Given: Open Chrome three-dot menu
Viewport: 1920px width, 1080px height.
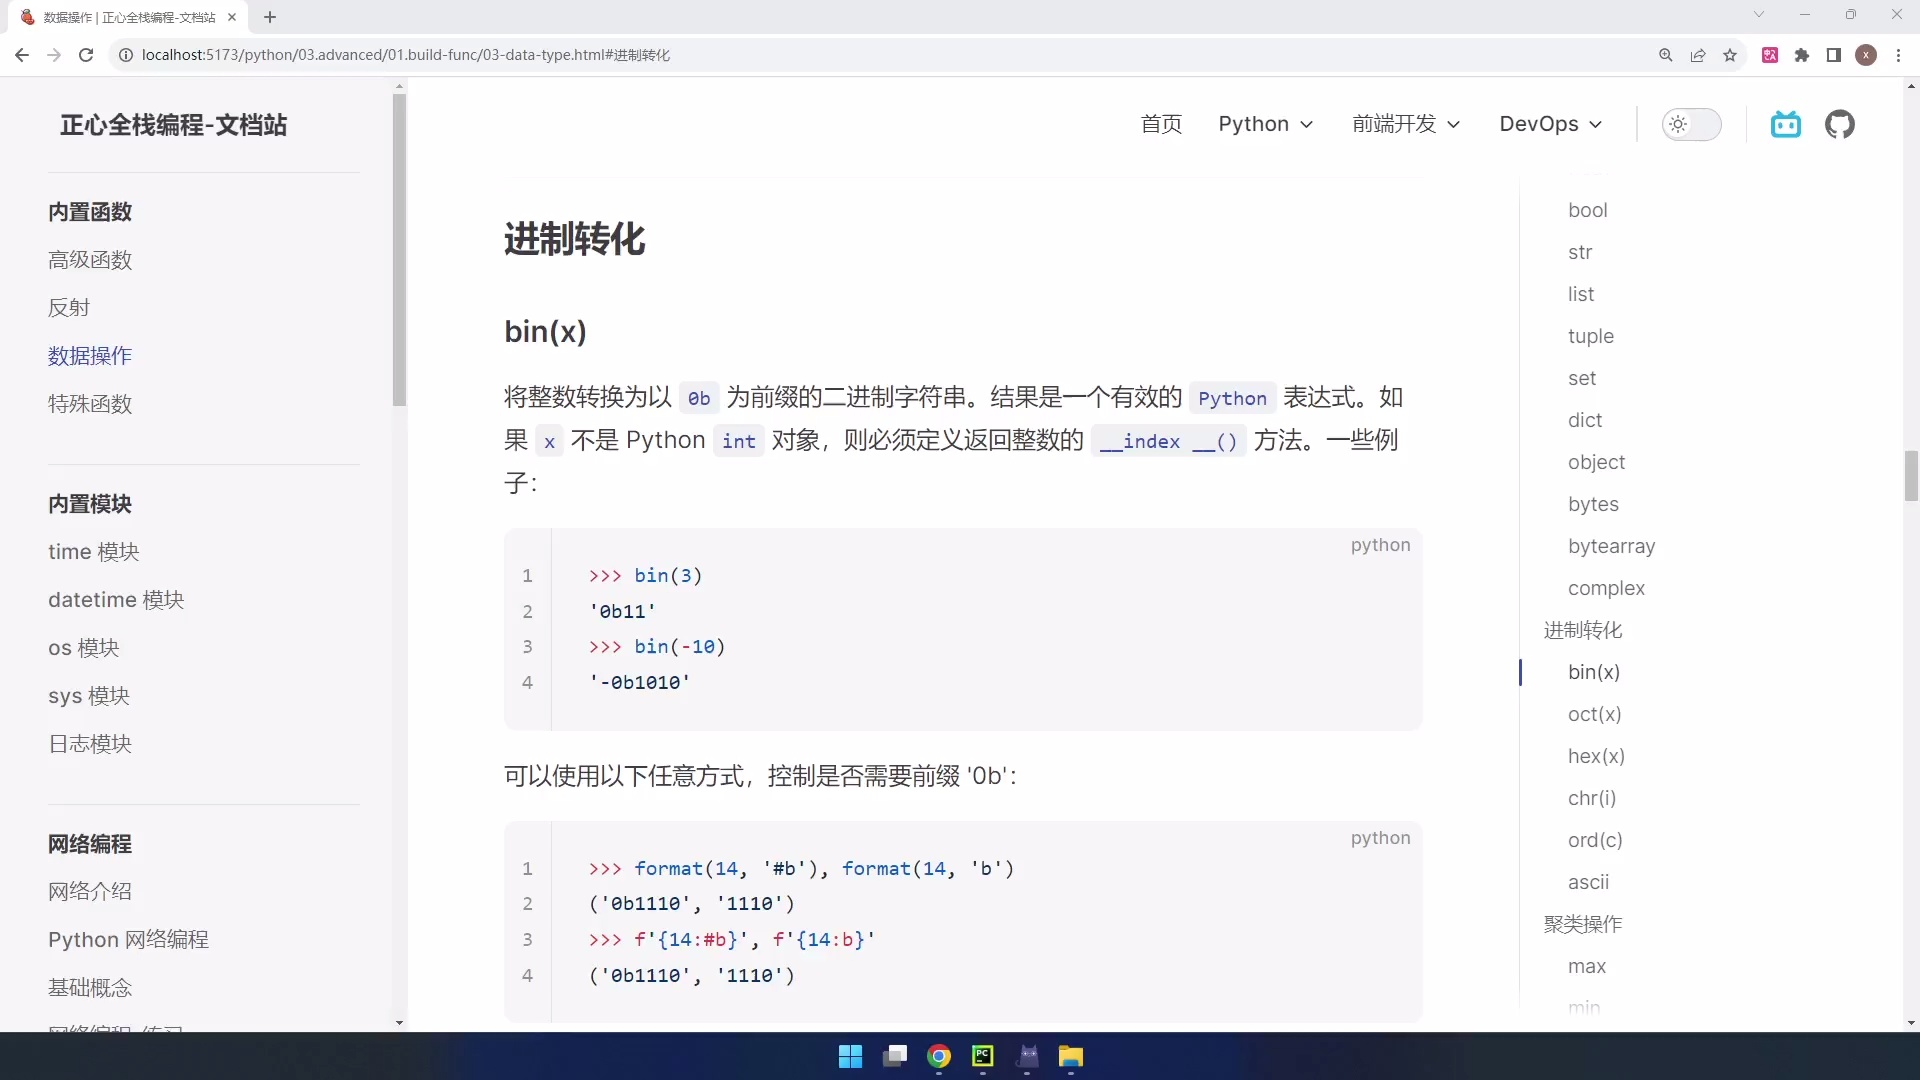Looking at the screenshot, I should [x=1898, y=55].
